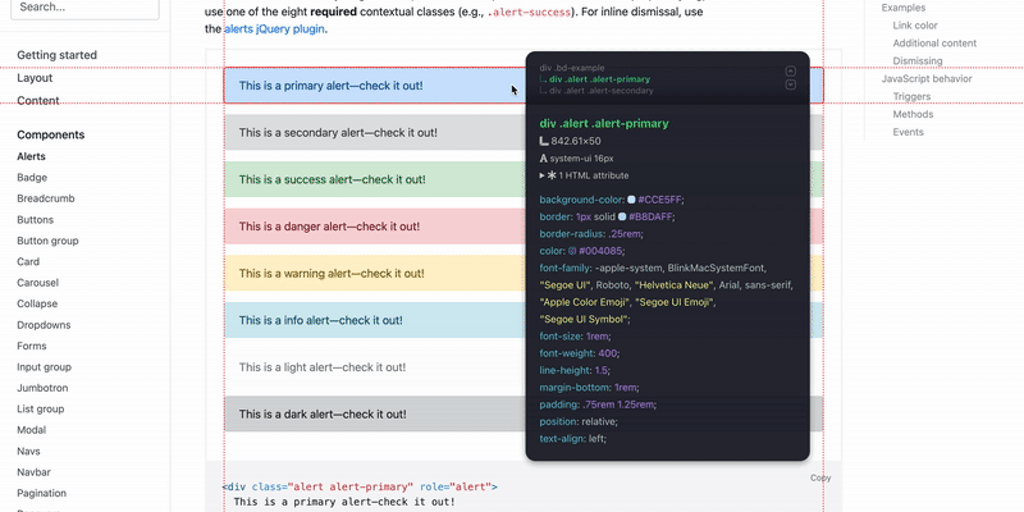Open the Dropdowns component page
The height and width of the screenshot is (512, 1024).
(43, 325)
